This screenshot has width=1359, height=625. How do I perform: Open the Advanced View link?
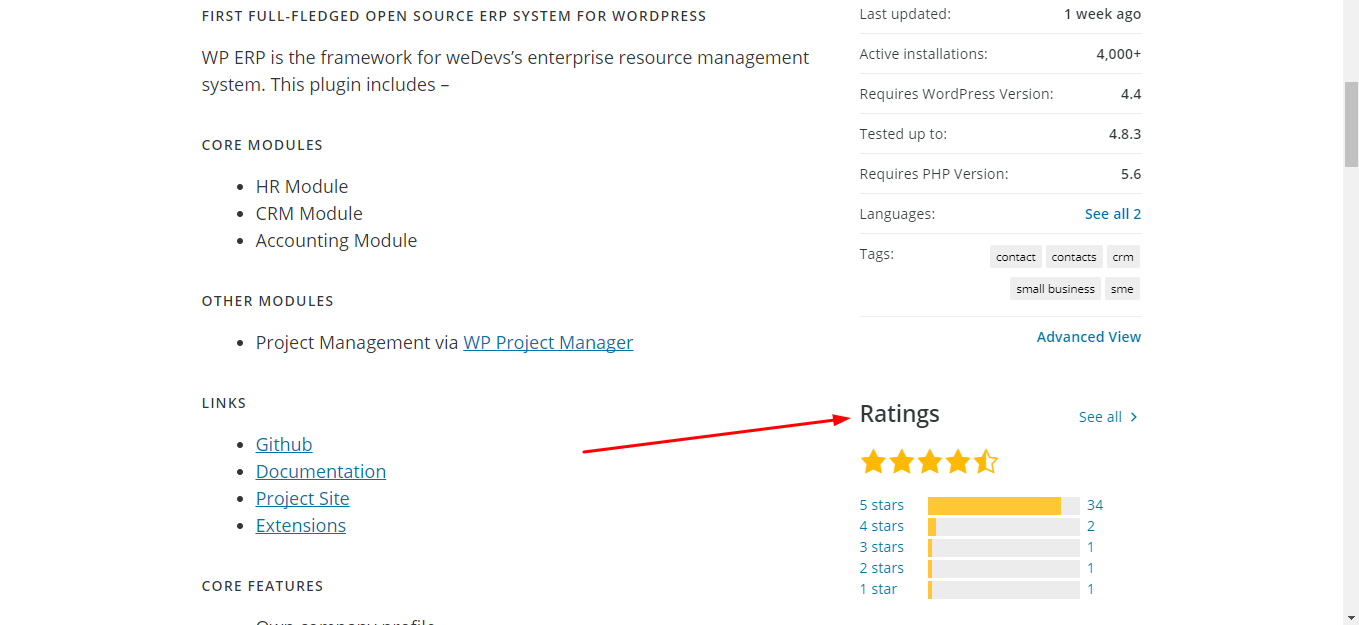tap(1088, 337)
